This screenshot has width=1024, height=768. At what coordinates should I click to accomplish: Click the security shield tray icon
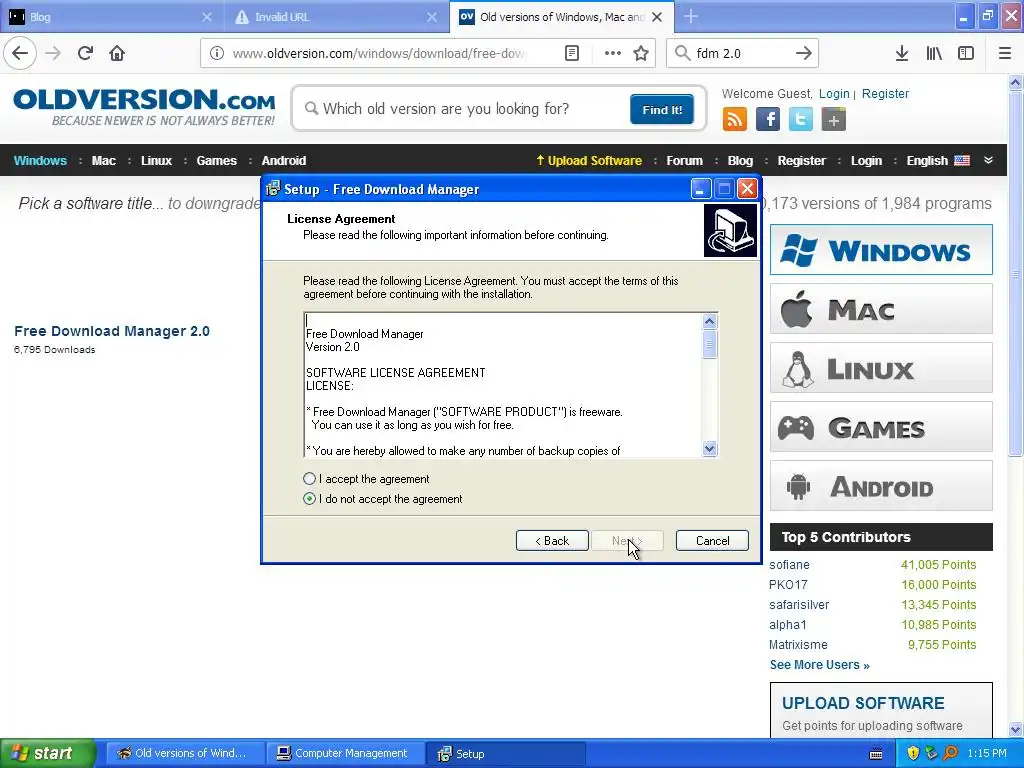tap(913, 753)
